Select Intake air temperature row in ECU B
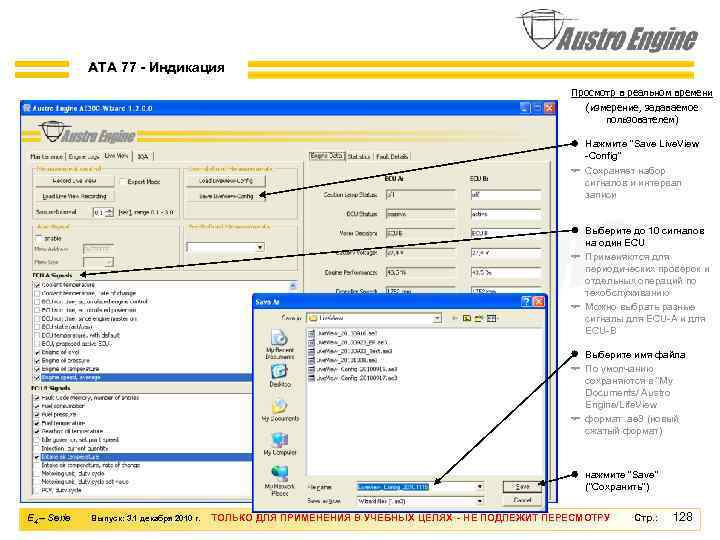The width and height of the screenshot is (720, 540). pos(145,457)
